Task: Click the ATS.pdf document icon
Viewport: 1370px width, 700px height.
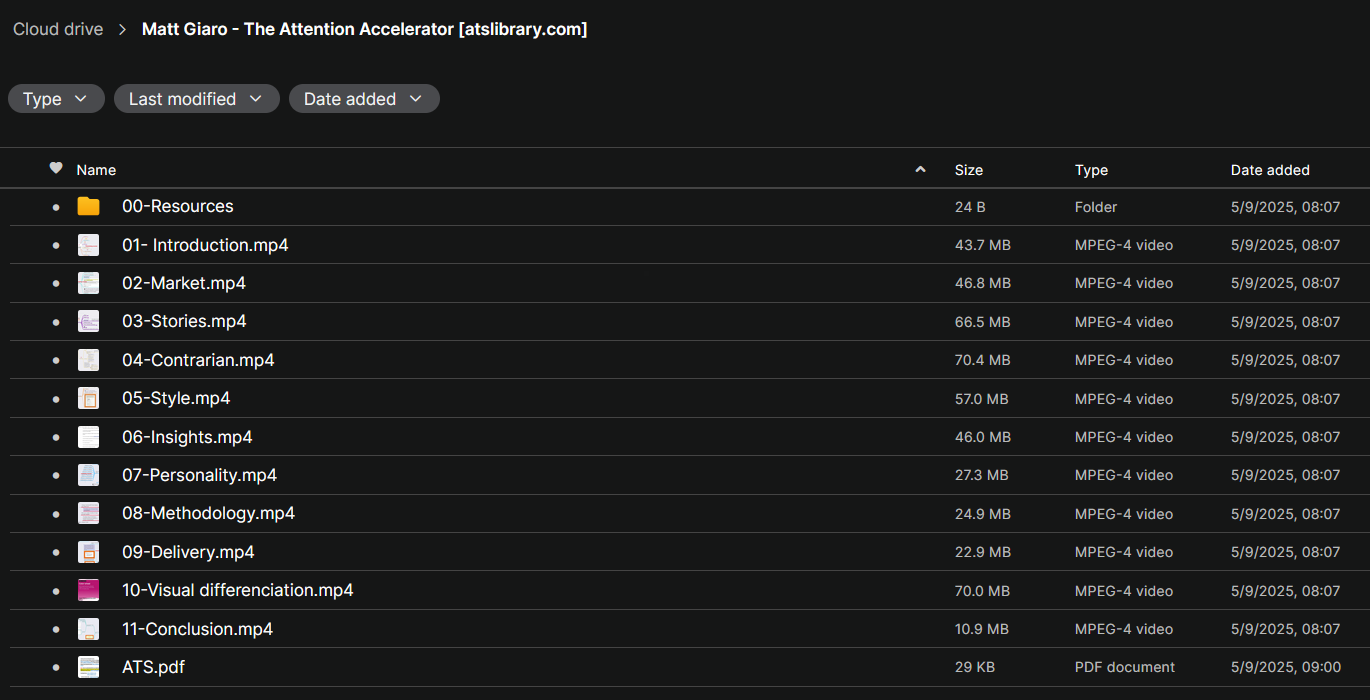Action: [89, 667]
